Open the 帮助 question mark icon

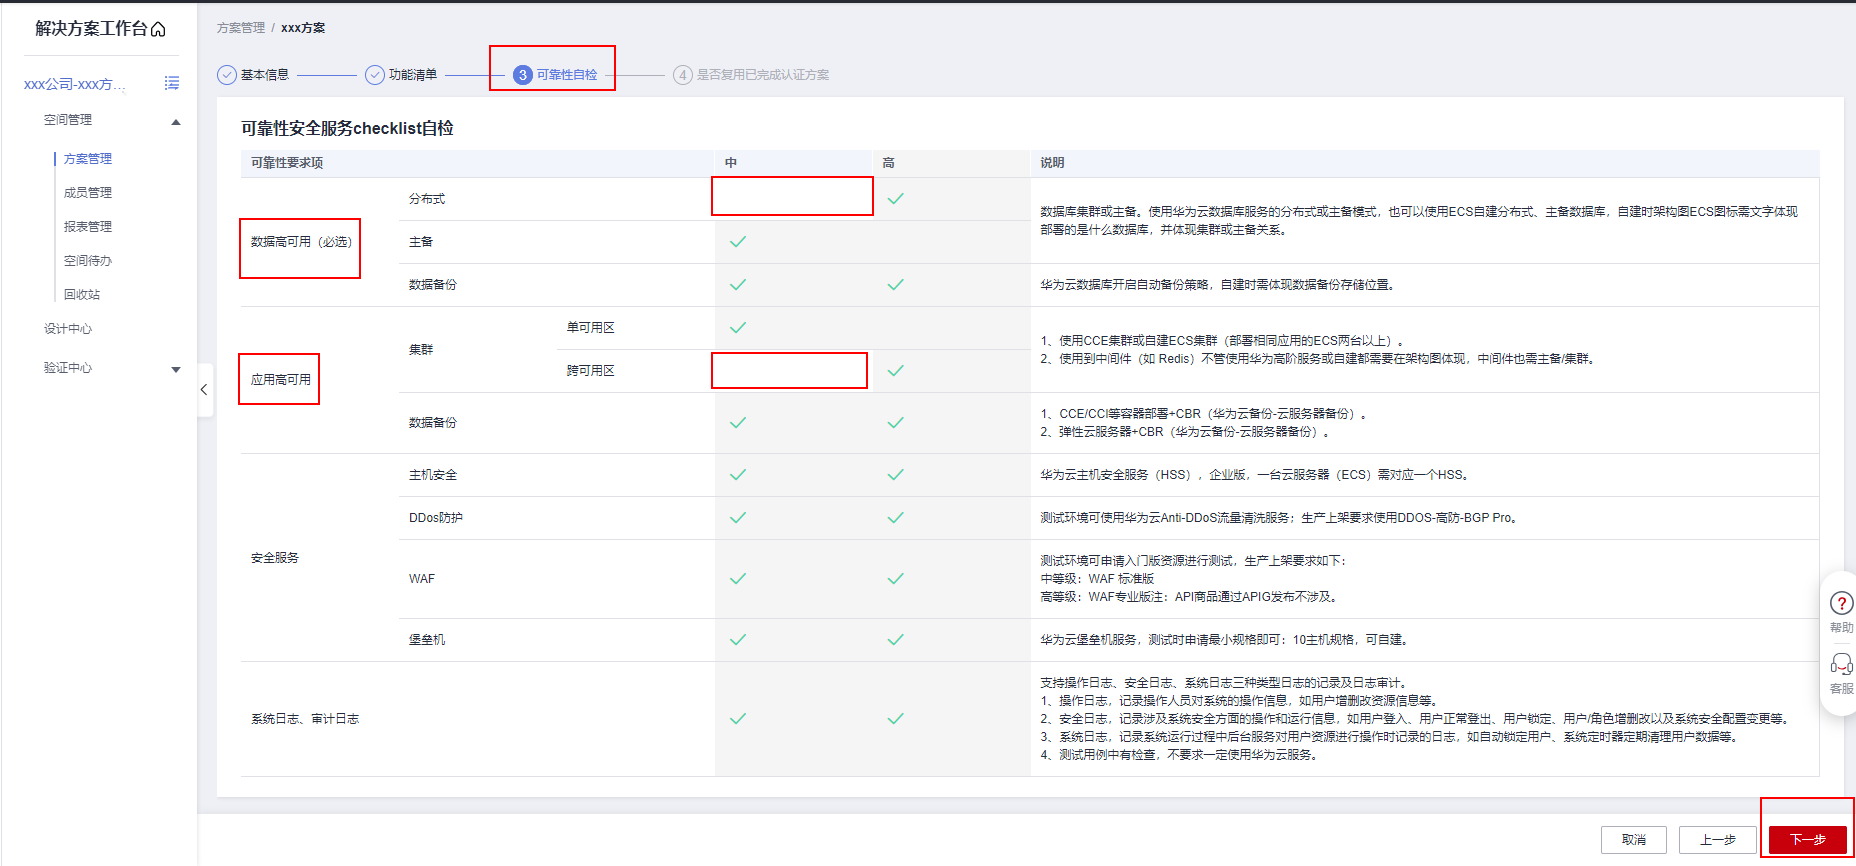click(x=1841, y=603)
